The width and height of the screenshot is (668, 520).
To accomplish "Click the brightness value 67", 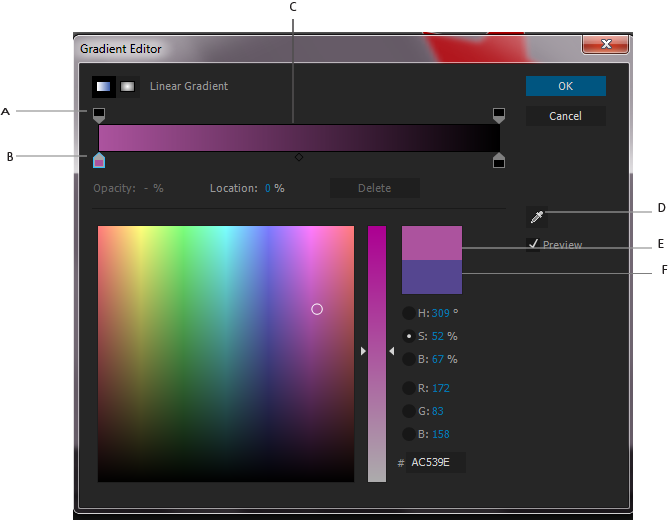I will [438, 359].
